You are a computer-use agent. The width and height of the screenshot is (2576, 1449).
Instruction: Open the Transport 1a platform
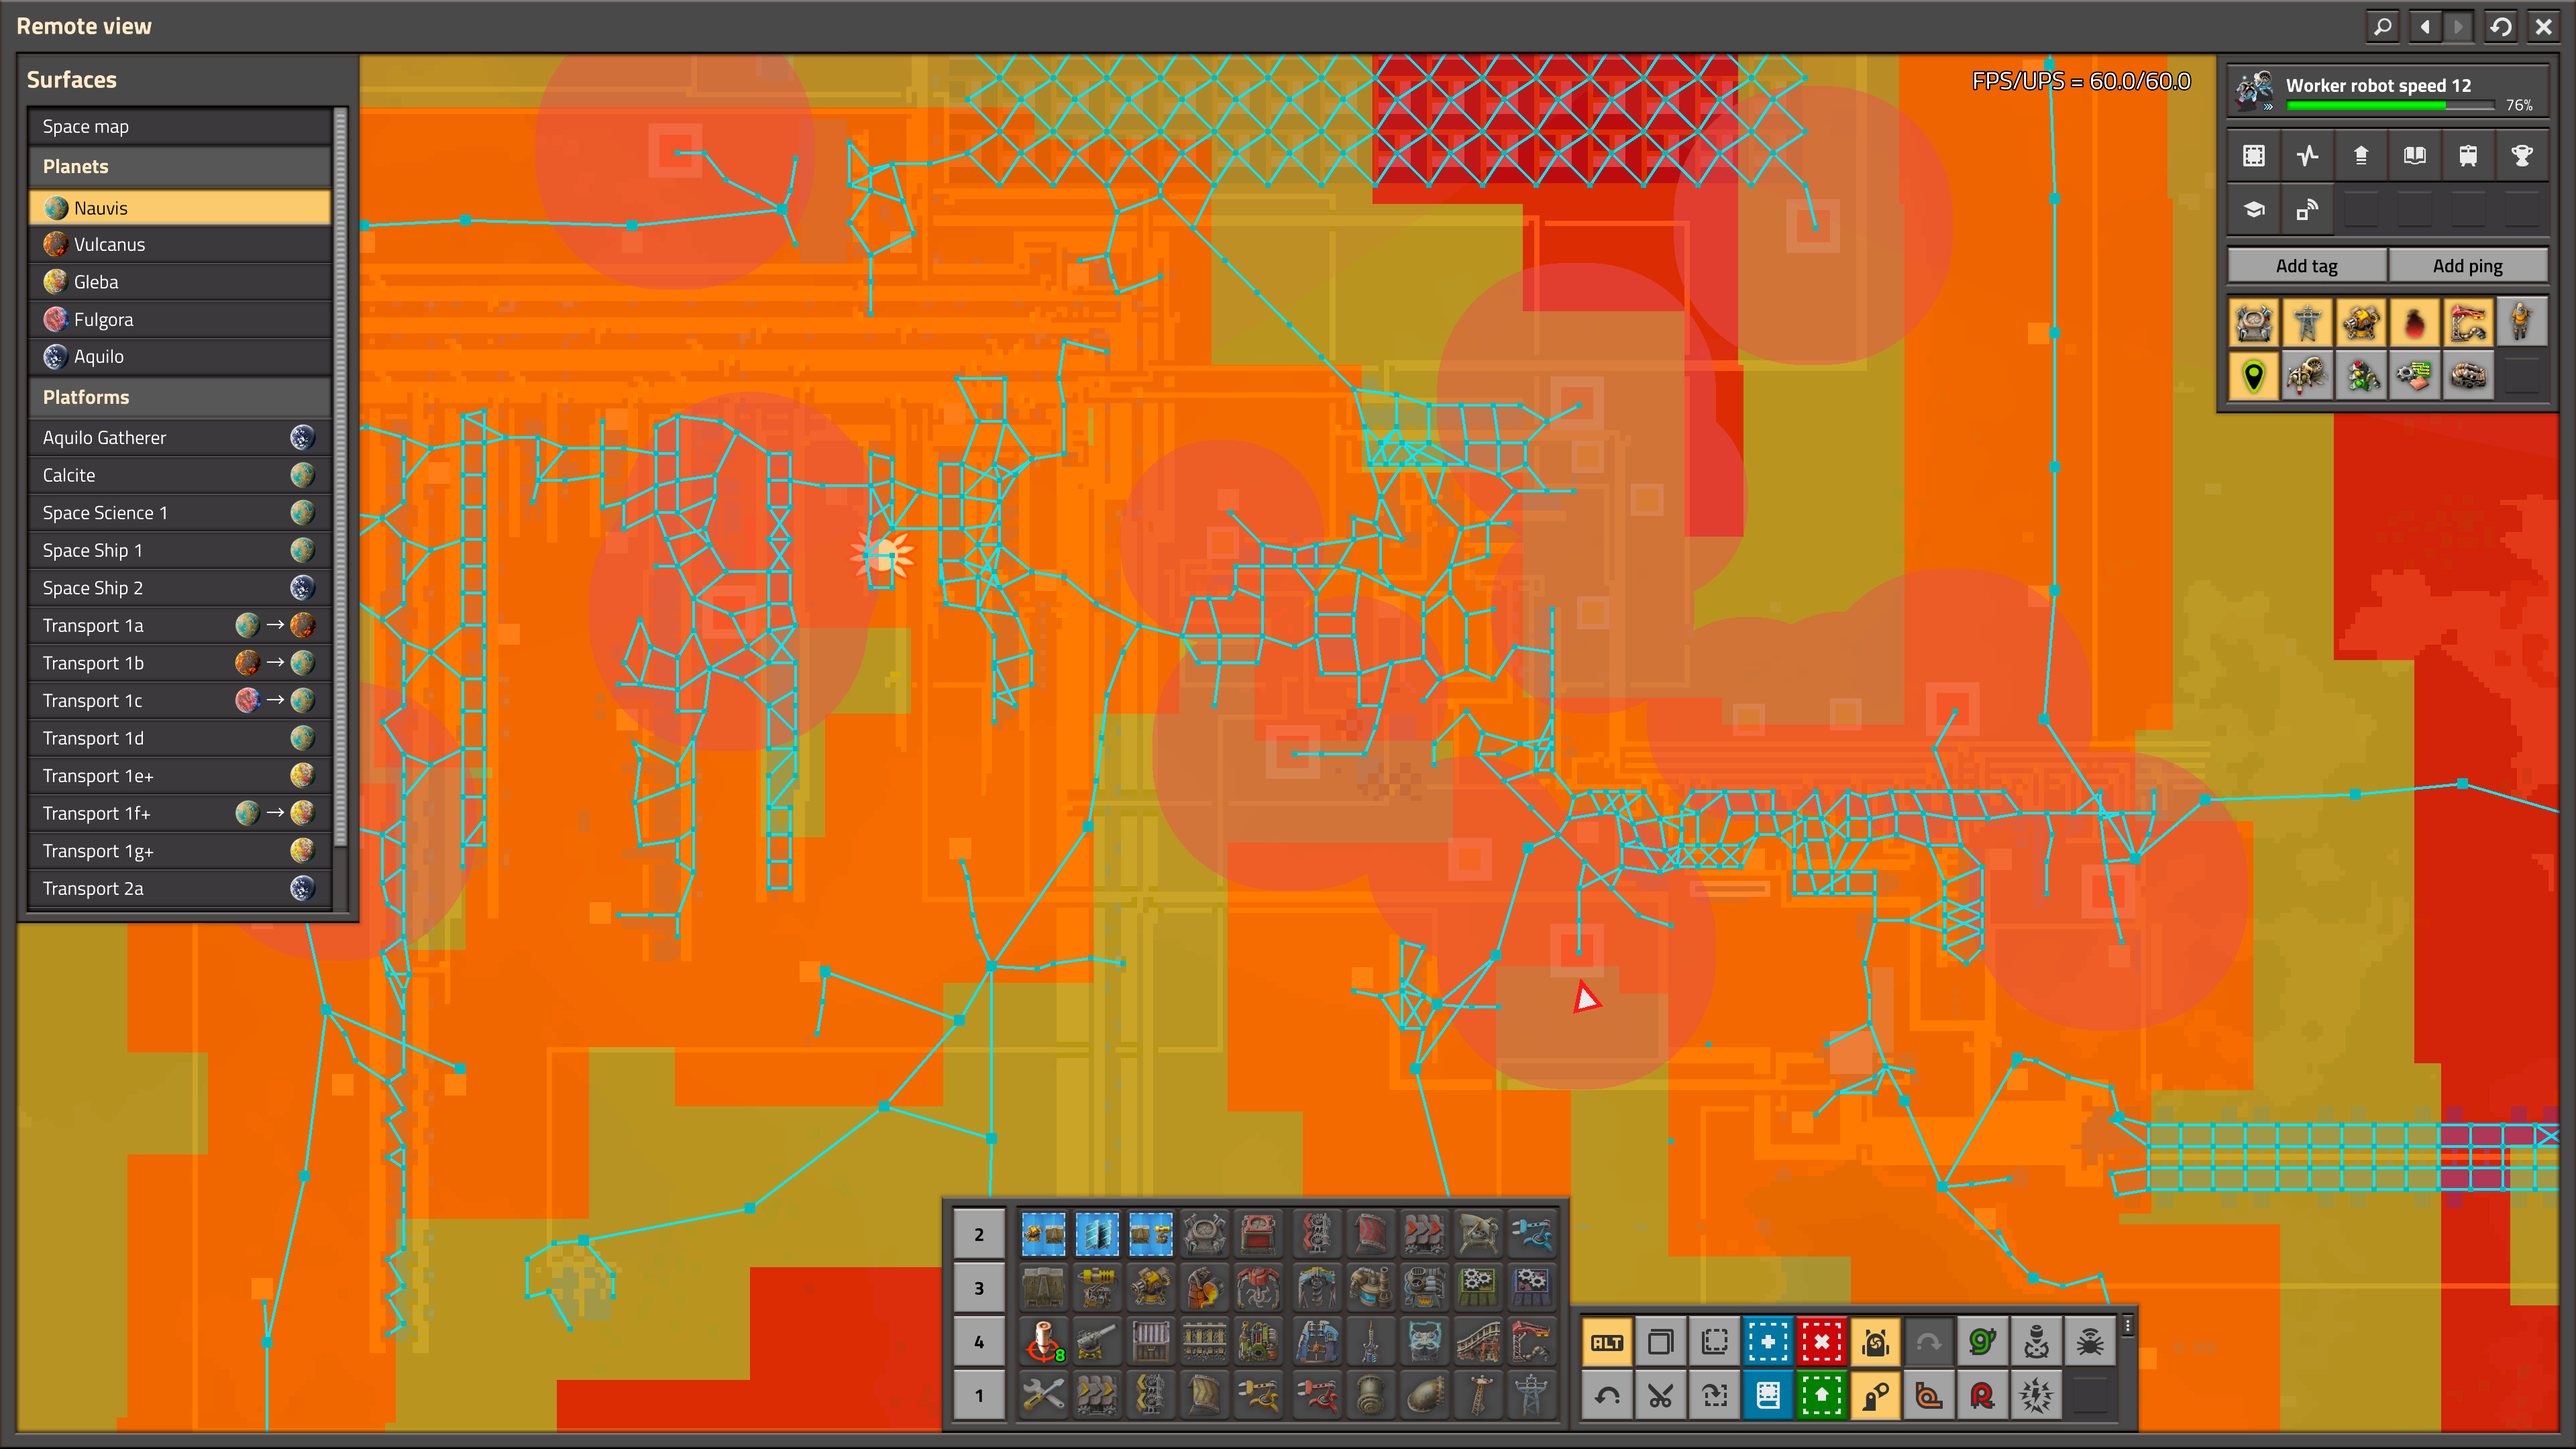click(x=180, y=625)
